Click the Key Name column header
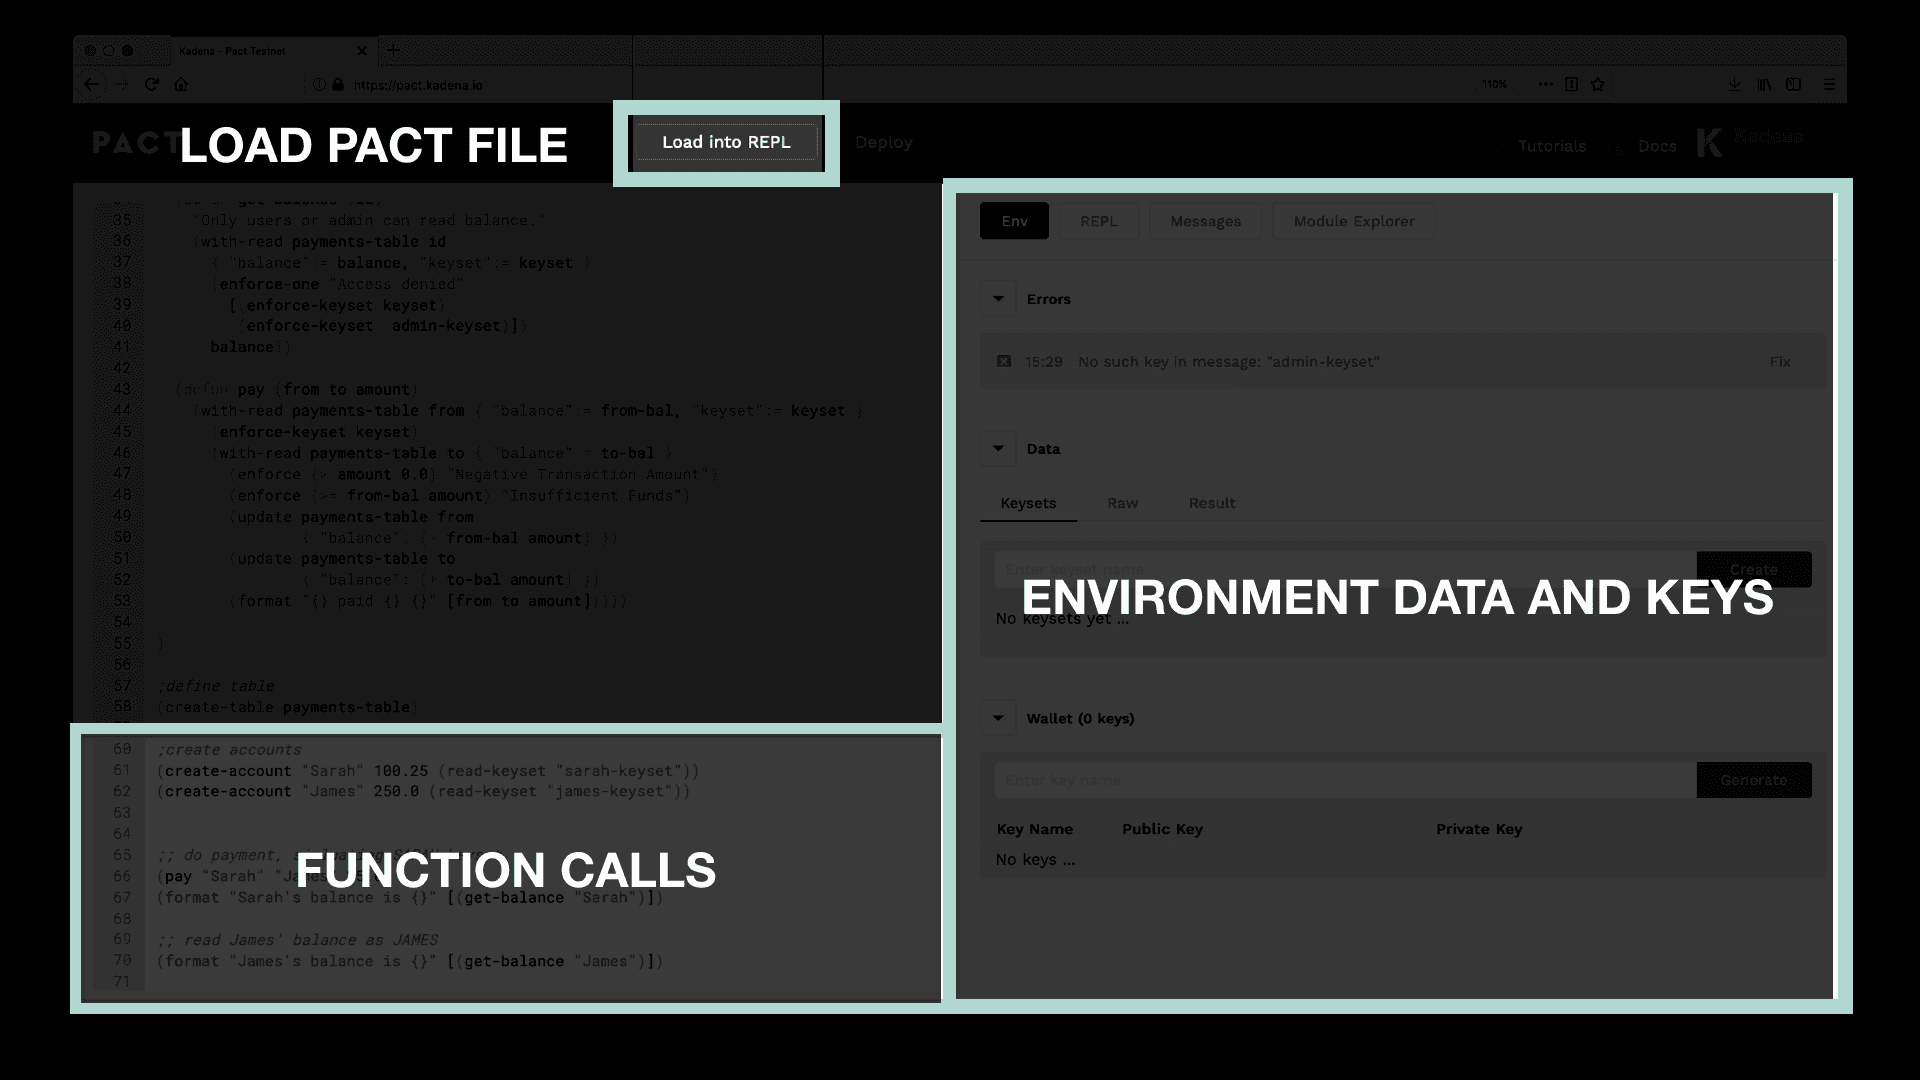1920x1080 pixels. click(x=1034, y=829)
